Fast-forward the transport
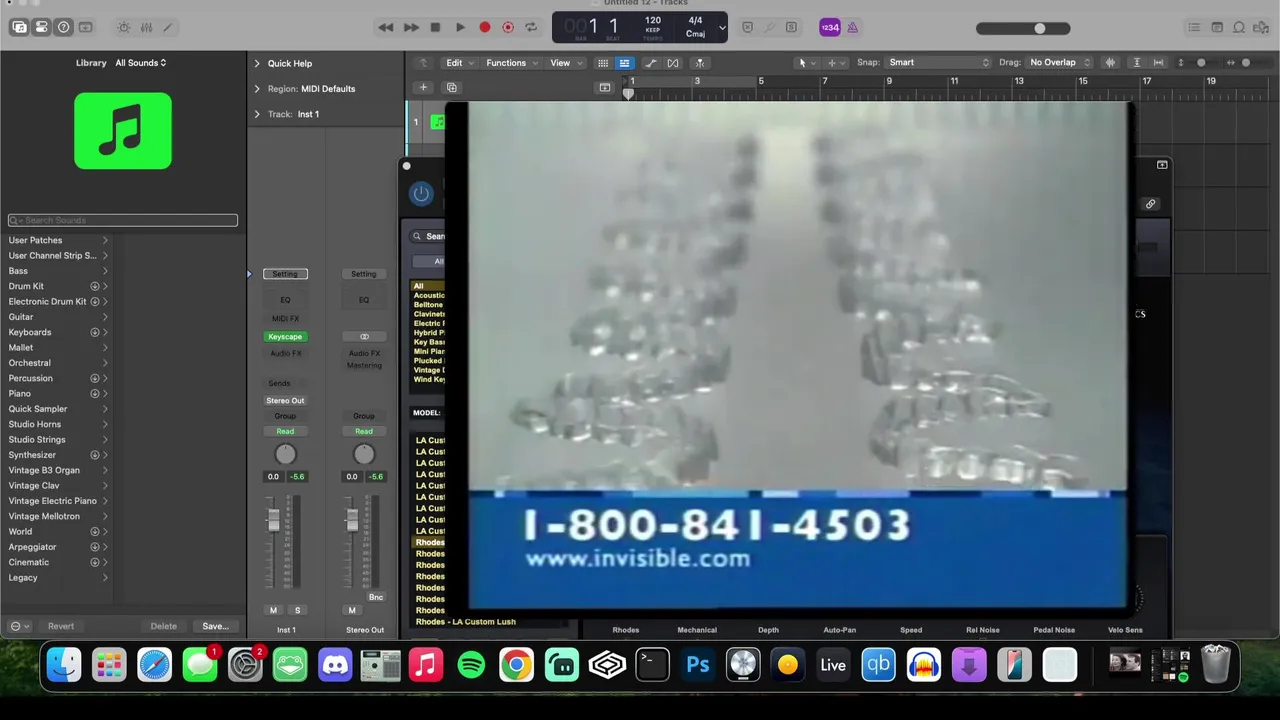 pyautogui.click(x=411, y=27)
